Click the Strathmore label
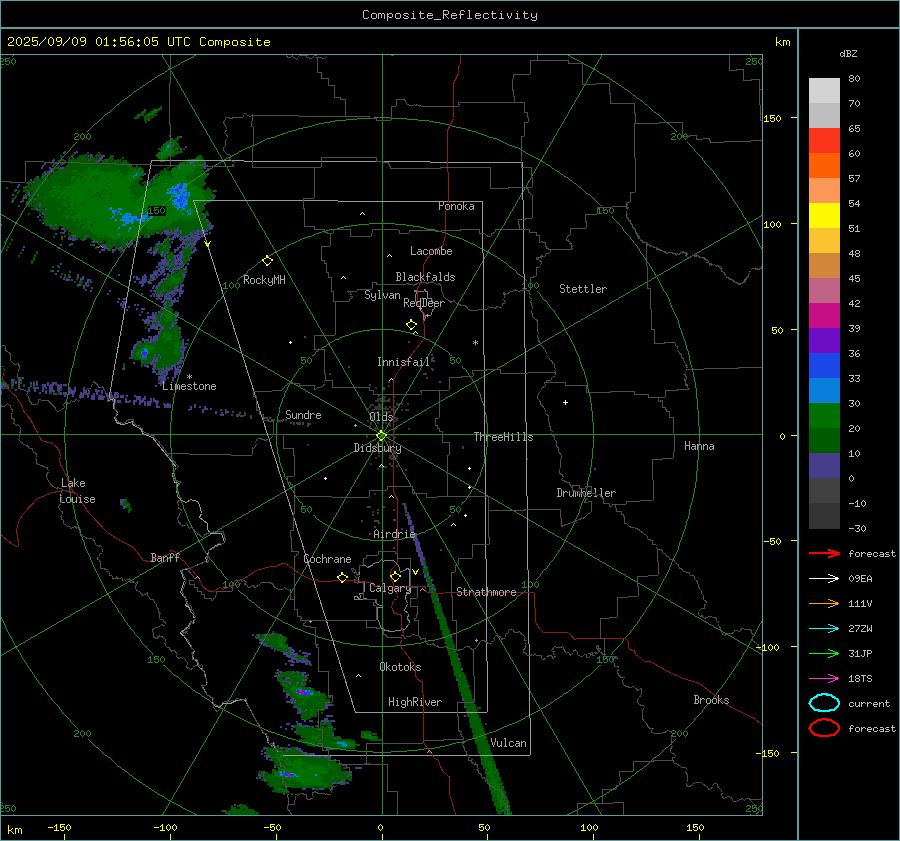Viewport: 900px width, 841px height. pyautogui.click(x=486, y=592)
